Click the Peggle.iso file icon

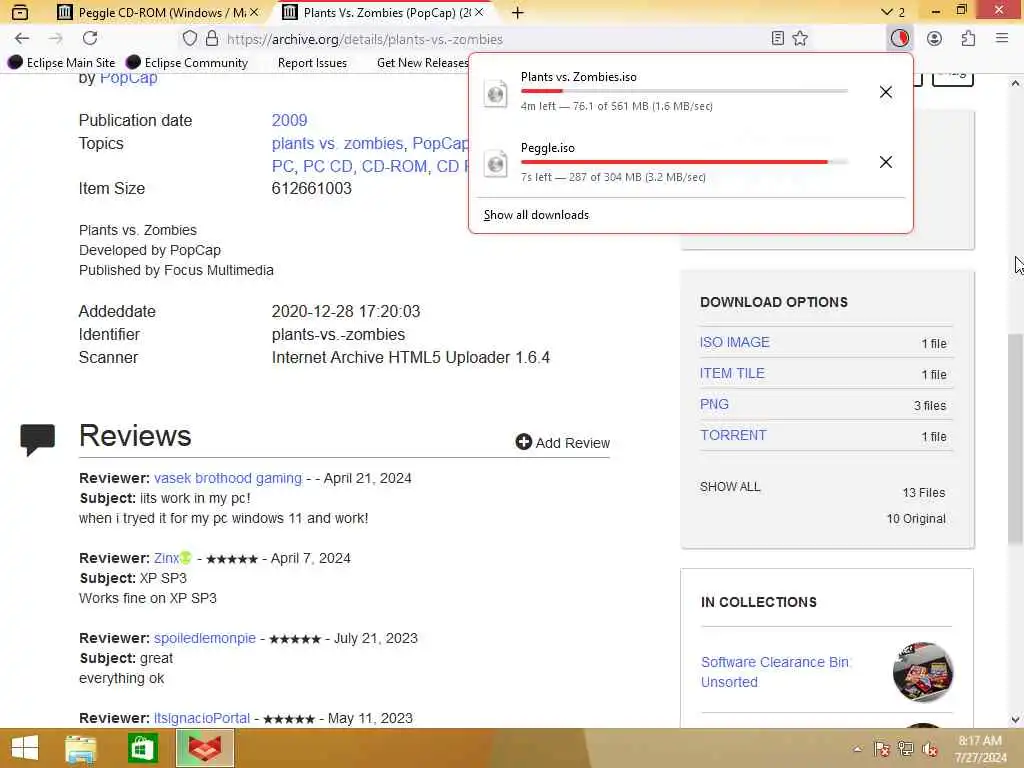[x=496, y=163]
